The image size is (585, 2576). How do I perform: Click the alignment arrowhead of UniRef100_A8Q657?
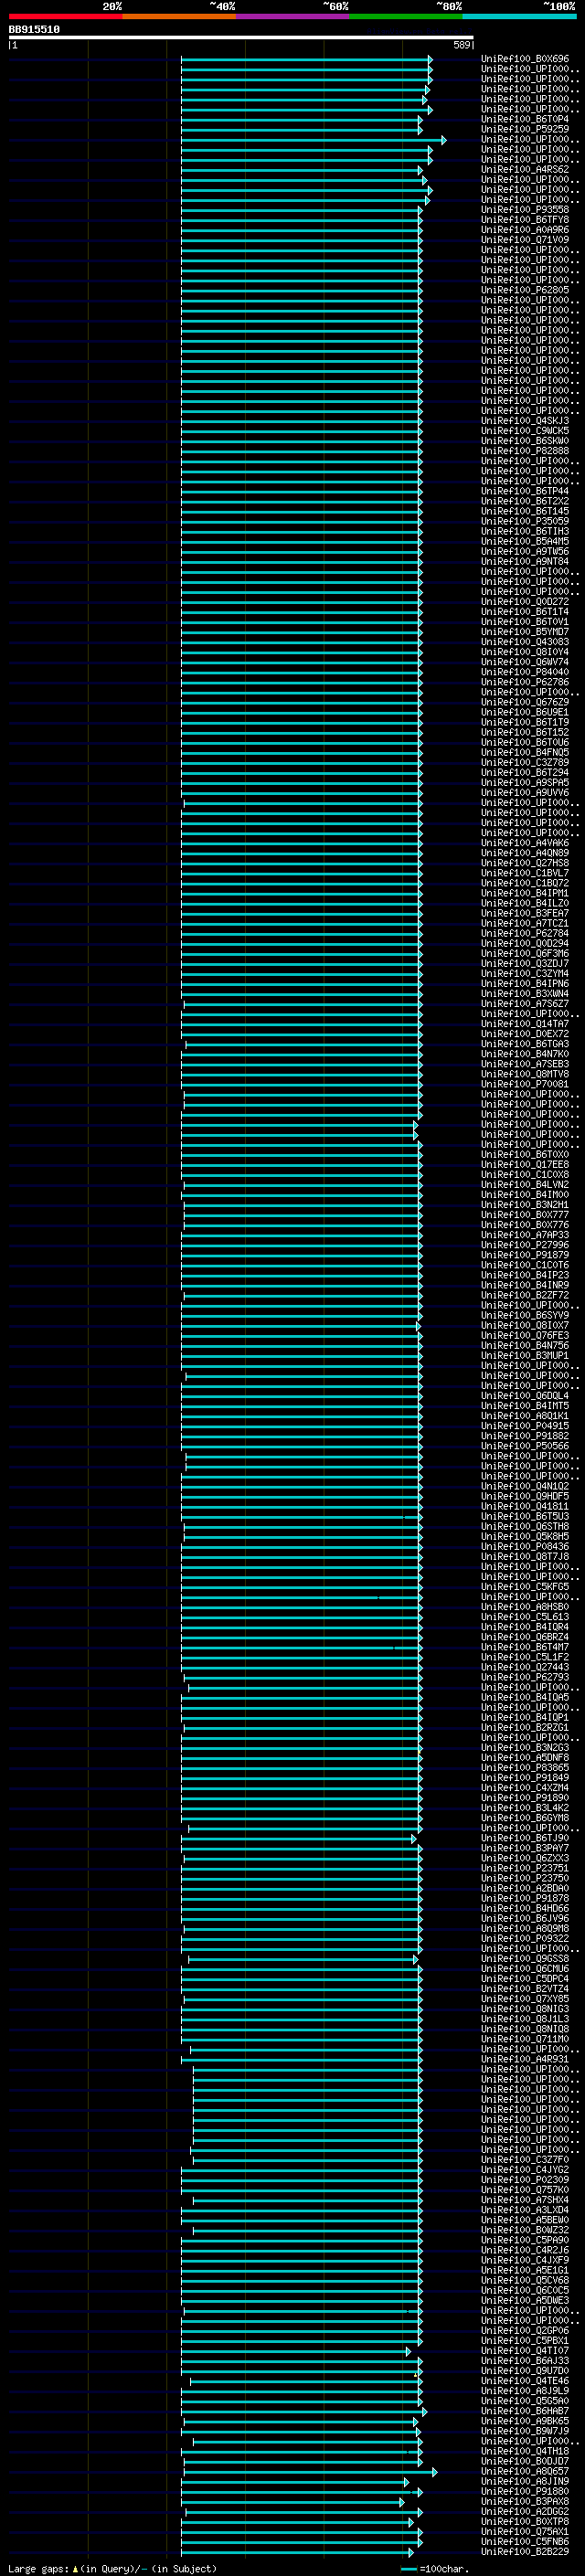tap(434, 2472)
